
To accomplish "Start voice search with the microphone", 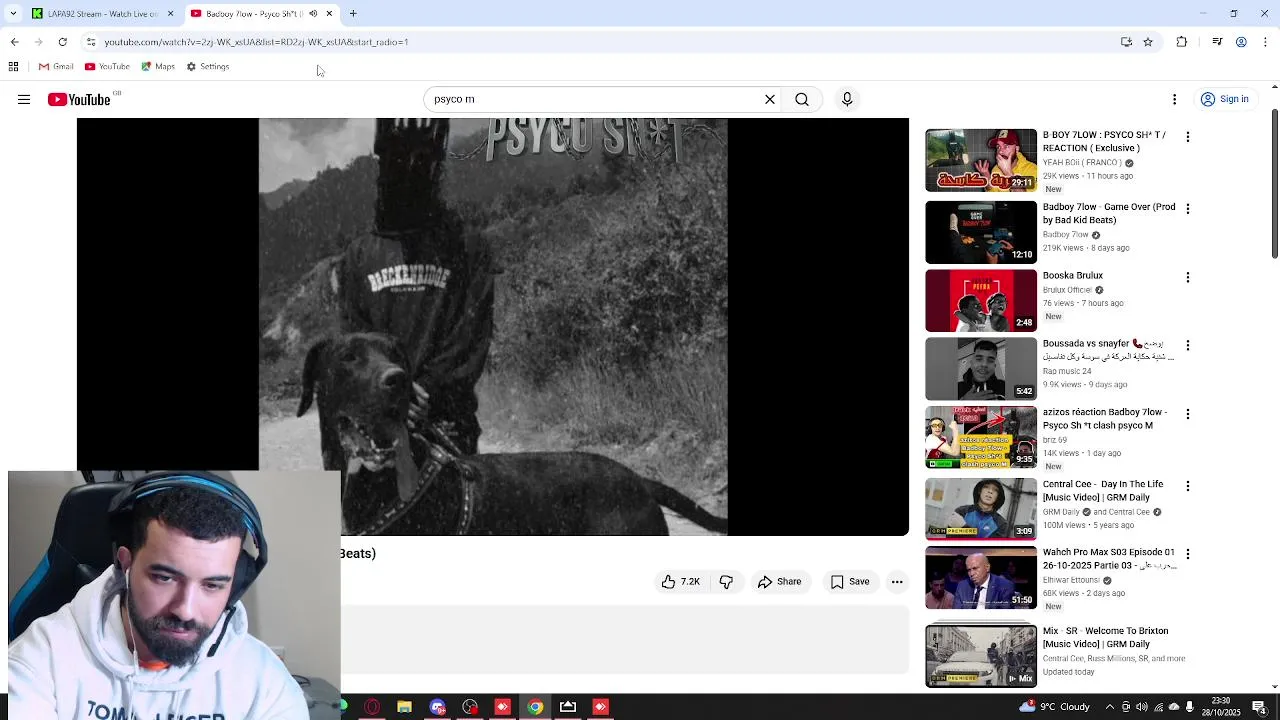I will [x=847, y=99].
